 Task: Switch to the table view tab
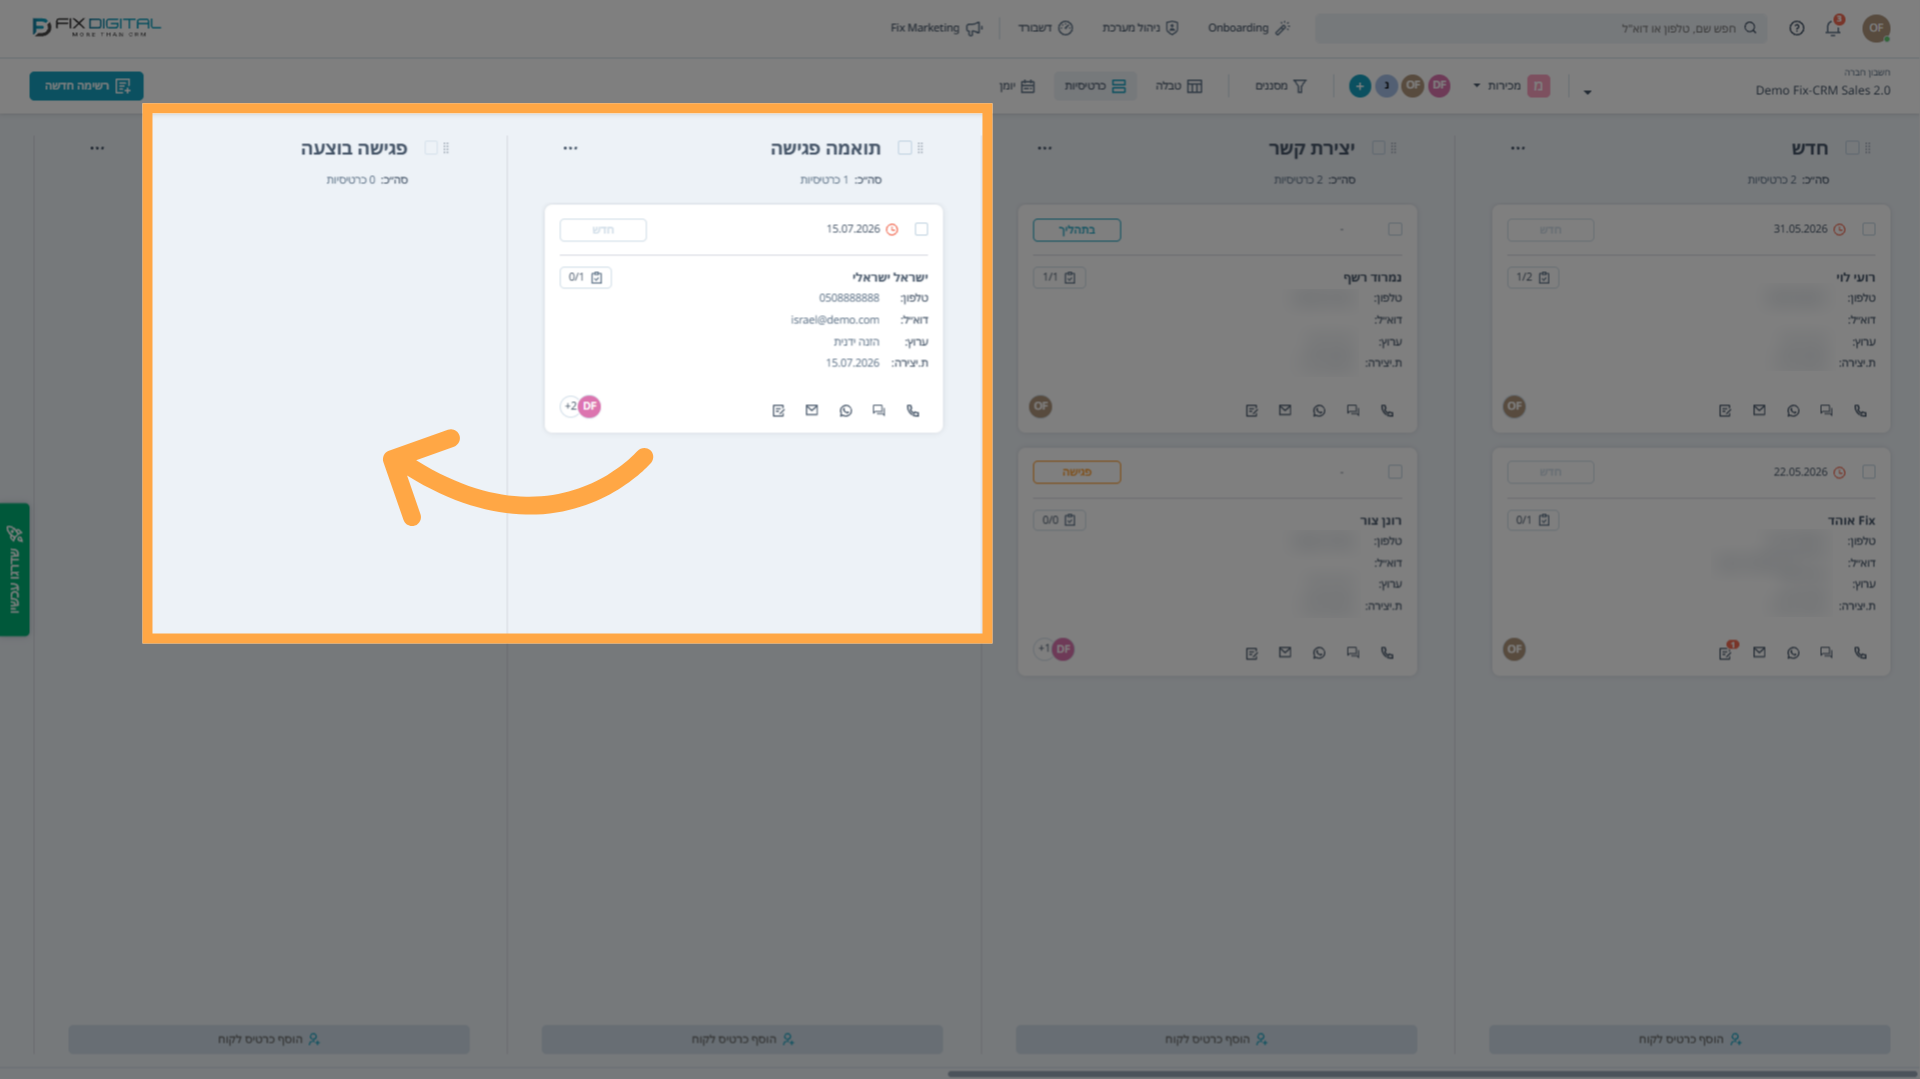tap(1179, 86)
